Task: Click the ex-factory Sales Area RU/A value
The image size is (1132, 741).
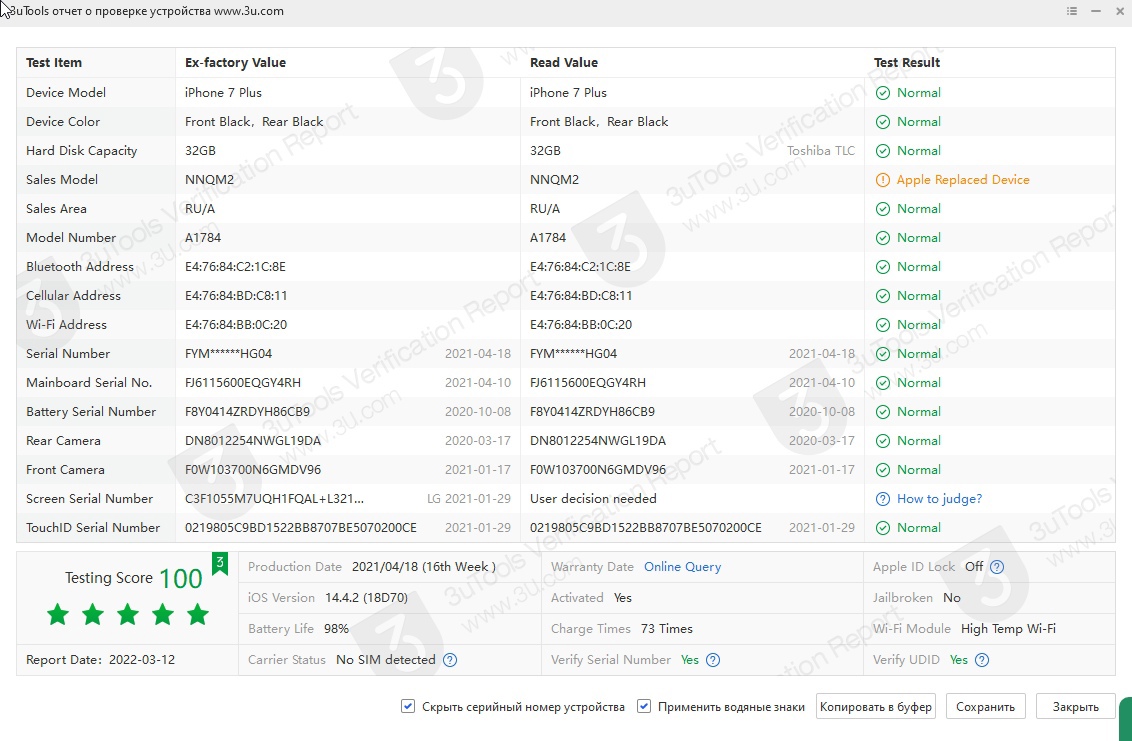Action: tap(200, 209)
